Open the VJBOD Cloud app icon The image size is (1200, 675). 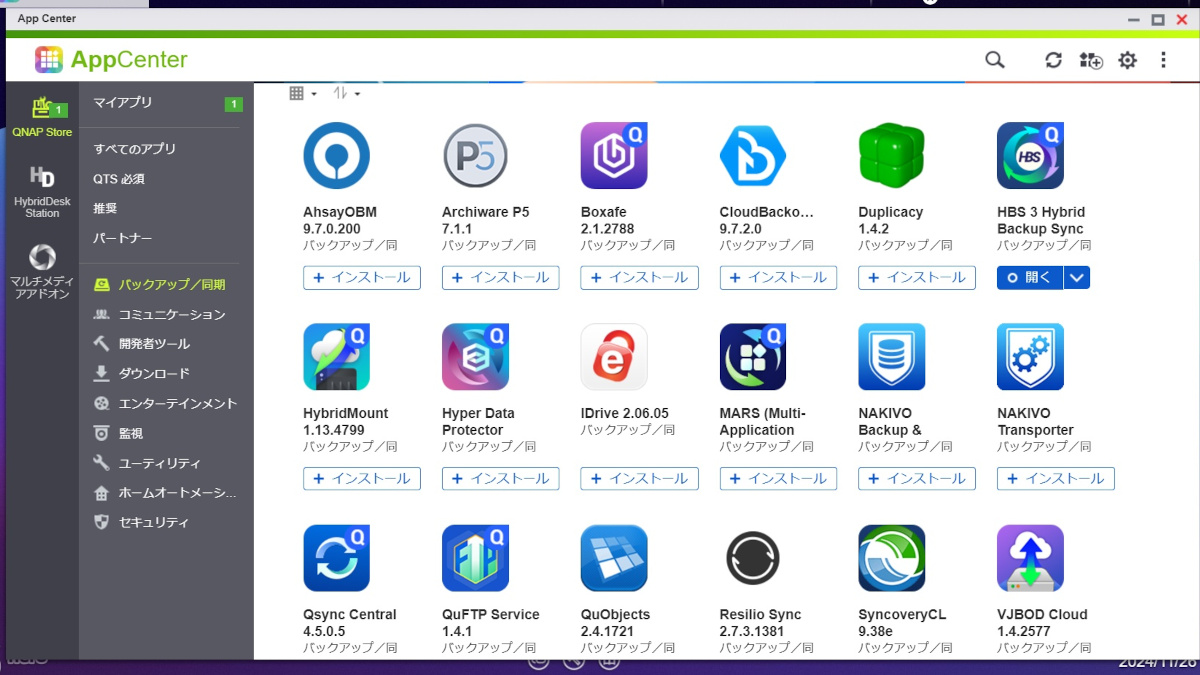1031,558
